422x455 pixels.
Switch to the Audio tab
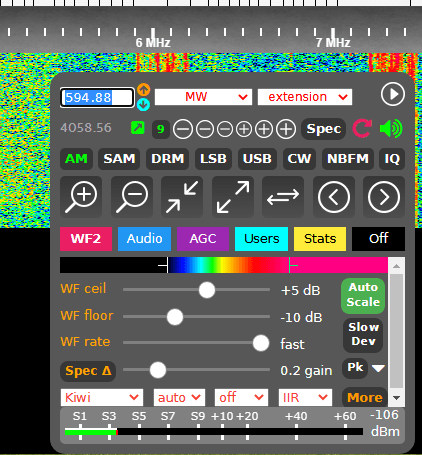[144, 239]
